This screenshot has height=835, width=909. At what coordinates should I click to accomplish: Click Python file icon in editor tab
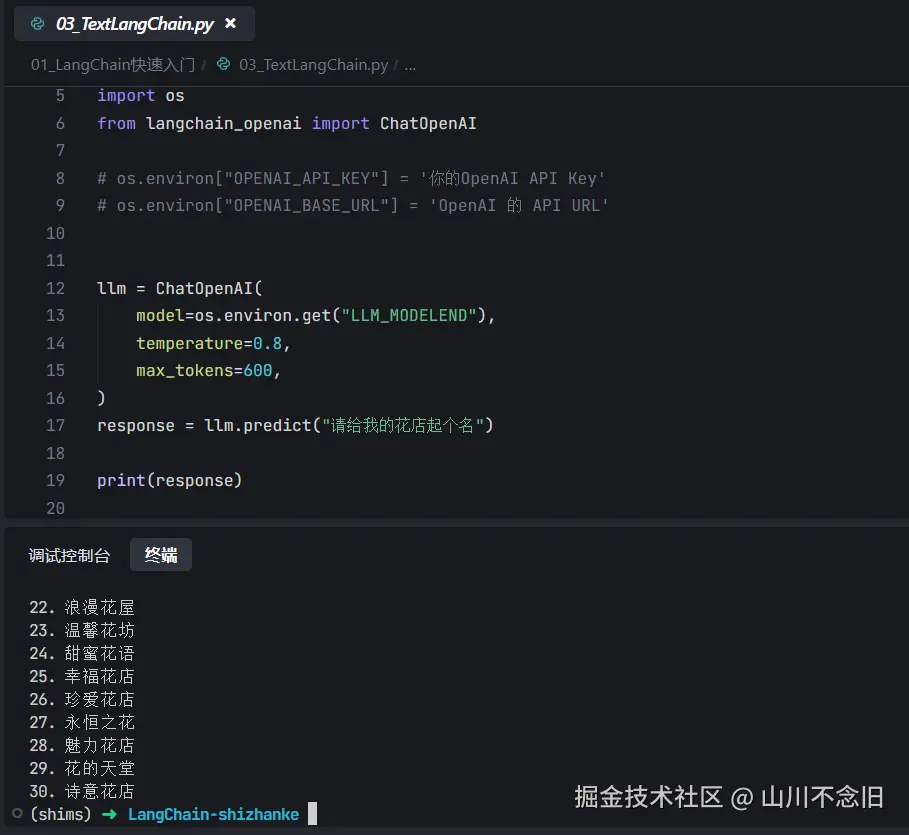(x=38, y=24)
